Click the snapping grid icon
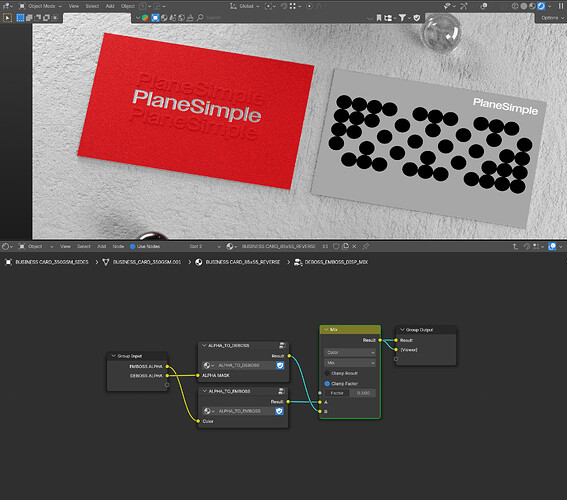 coord(293,6)
